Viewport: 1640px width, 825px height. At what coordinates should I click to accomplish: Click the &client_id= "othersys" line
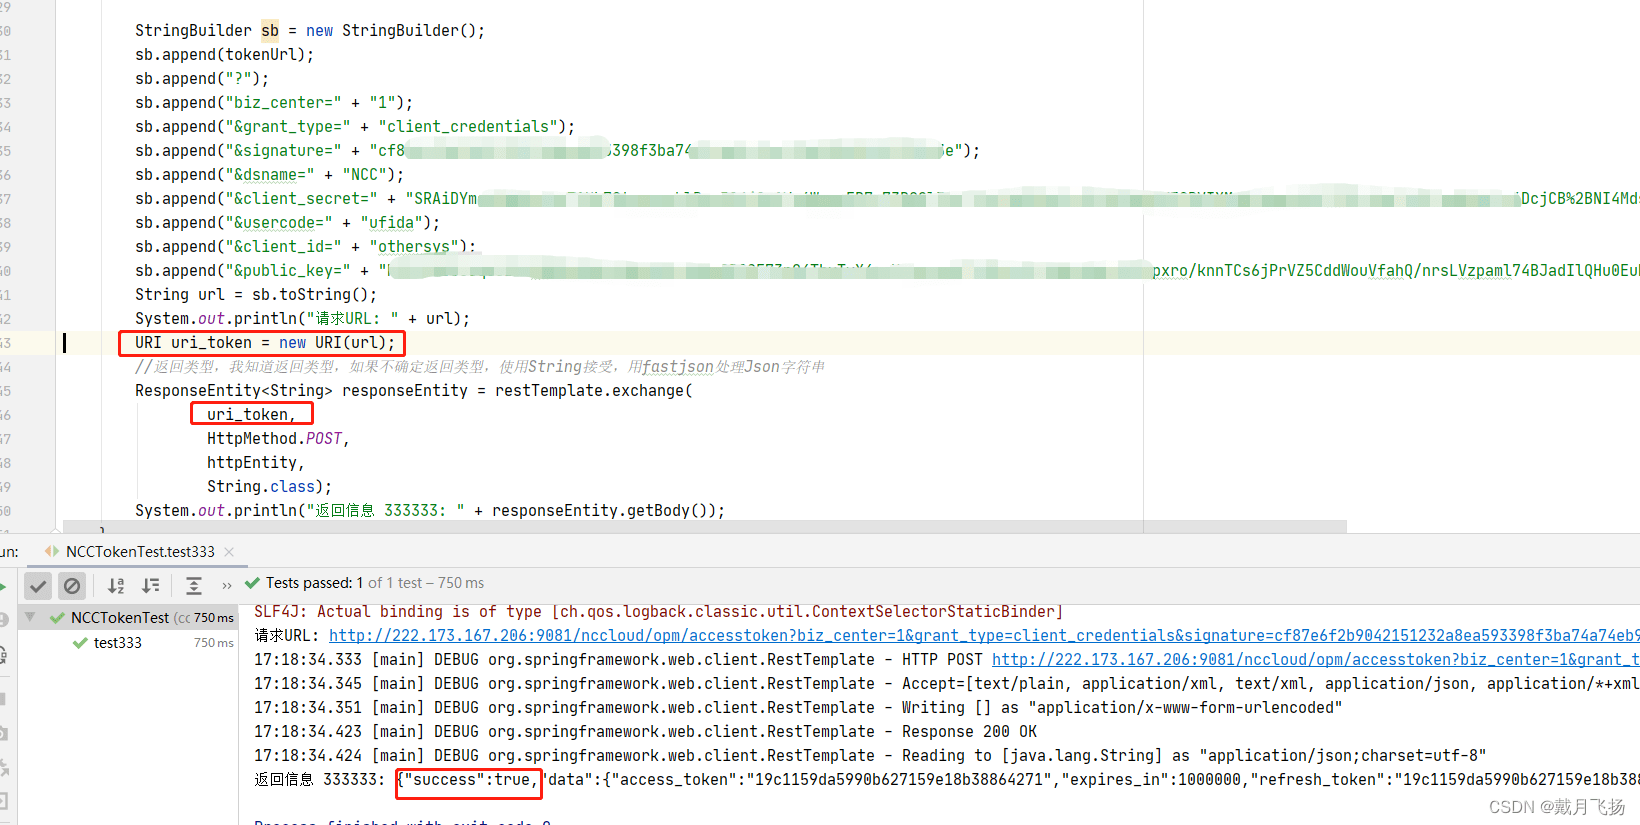tap(305, 247)
